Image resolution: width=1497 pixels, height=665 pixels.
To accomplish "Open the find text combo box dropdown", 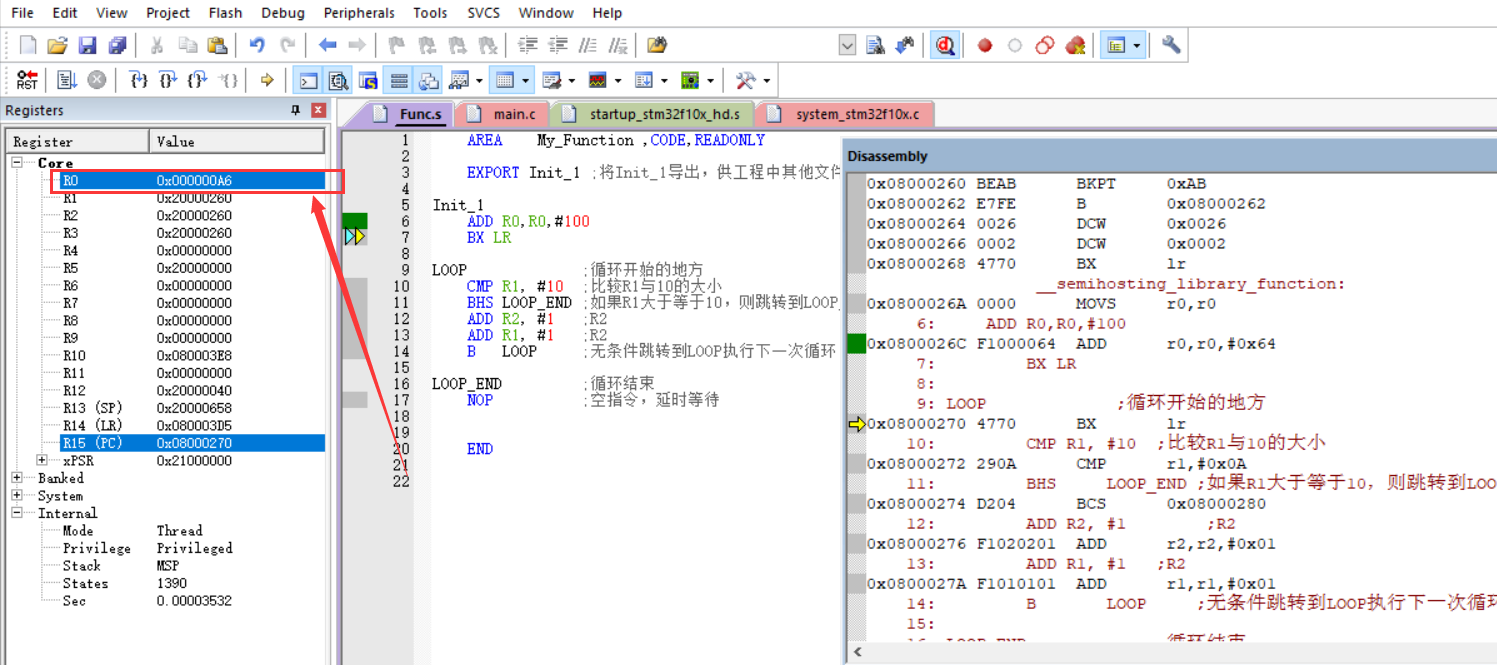I will click(x=847, y=45).
